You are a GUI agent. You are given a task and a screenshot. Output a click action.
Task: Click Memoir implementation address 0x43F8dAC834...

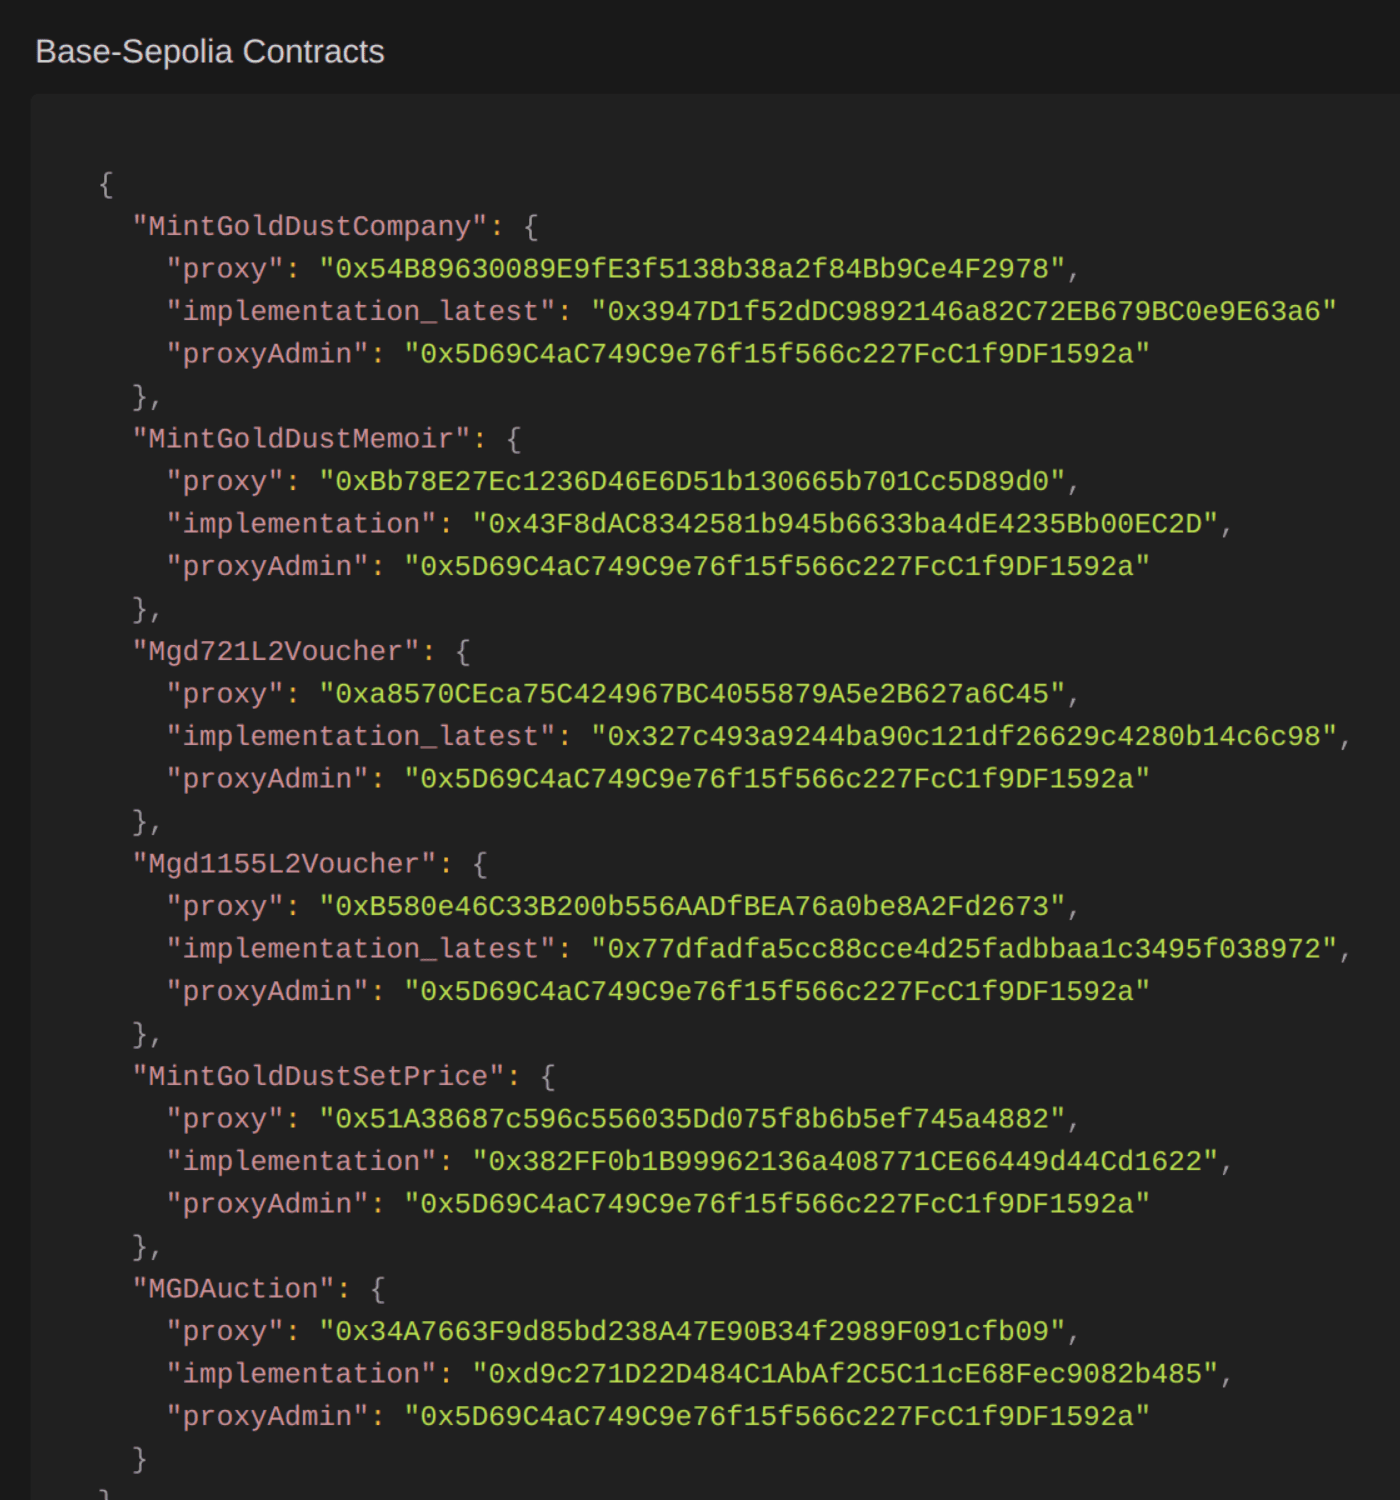[845, 524]
